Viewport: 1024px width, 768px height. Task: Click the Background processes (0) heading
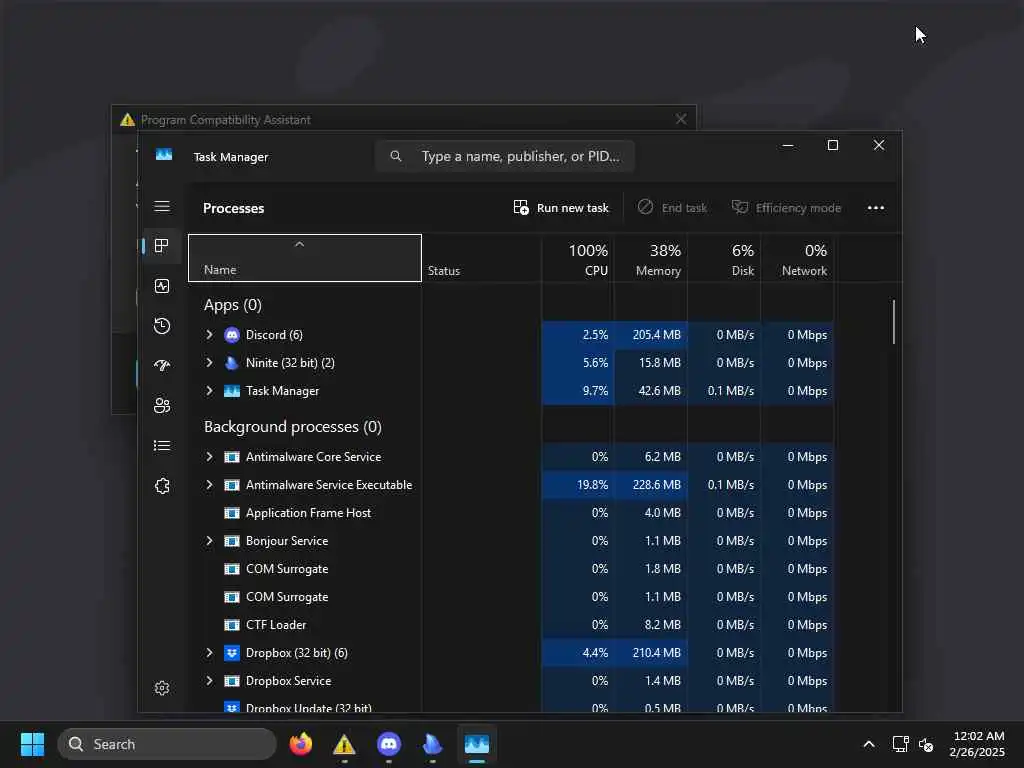click(293, 426)
